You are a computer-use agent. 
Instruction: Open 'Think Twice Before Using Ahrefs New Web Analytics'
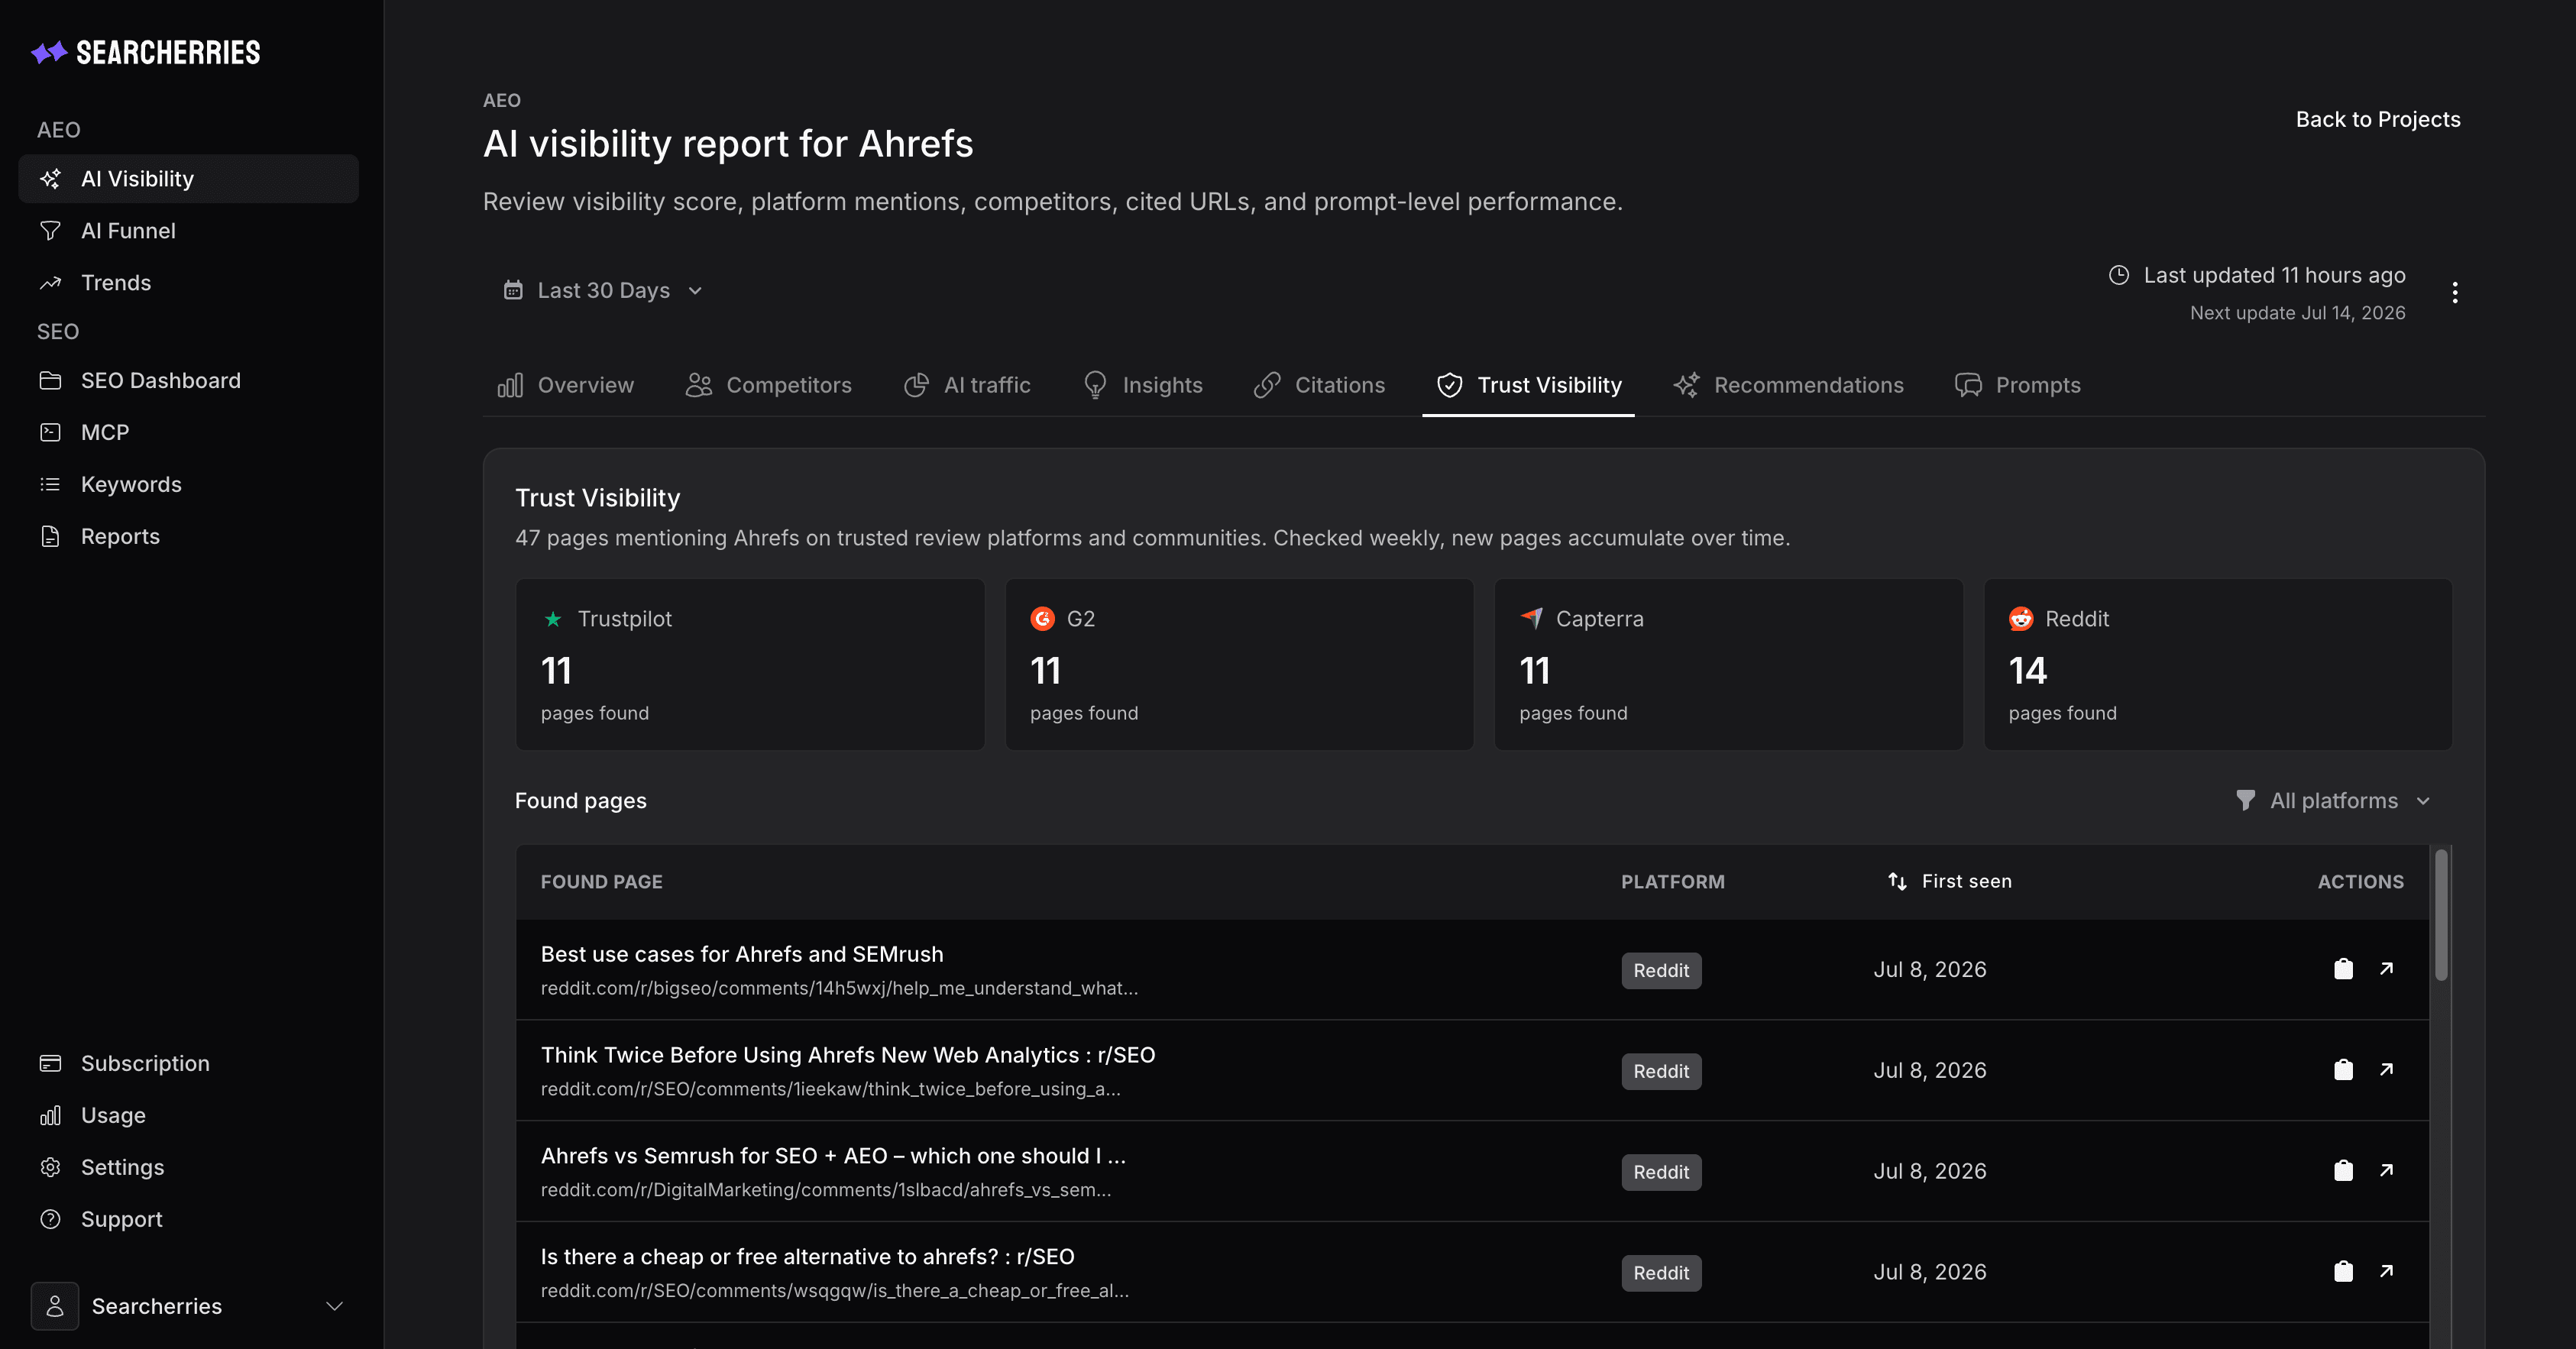pos(848,1055)
